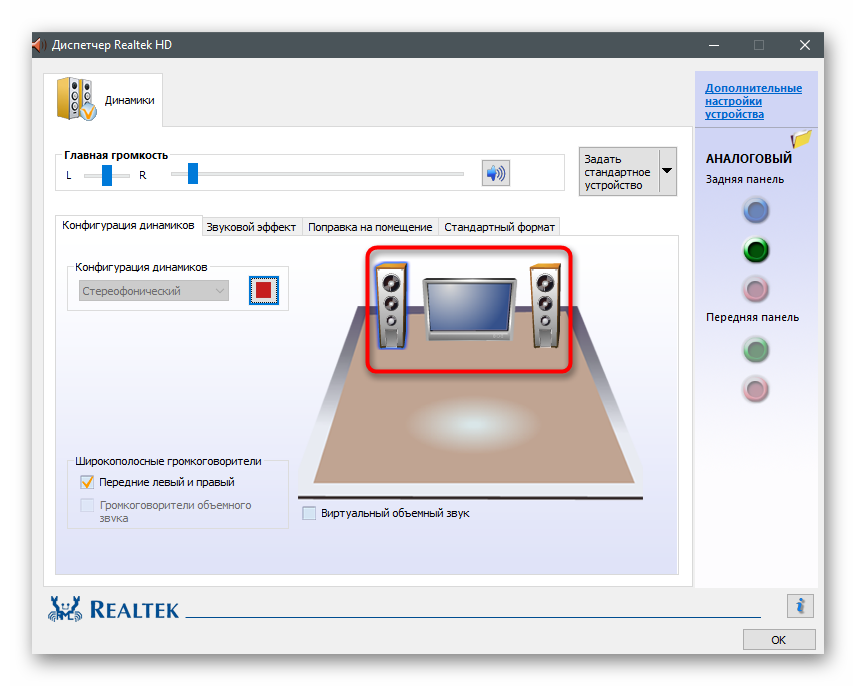
Task: Click the left speaker in room preview
Action: [x=390, y=305]
